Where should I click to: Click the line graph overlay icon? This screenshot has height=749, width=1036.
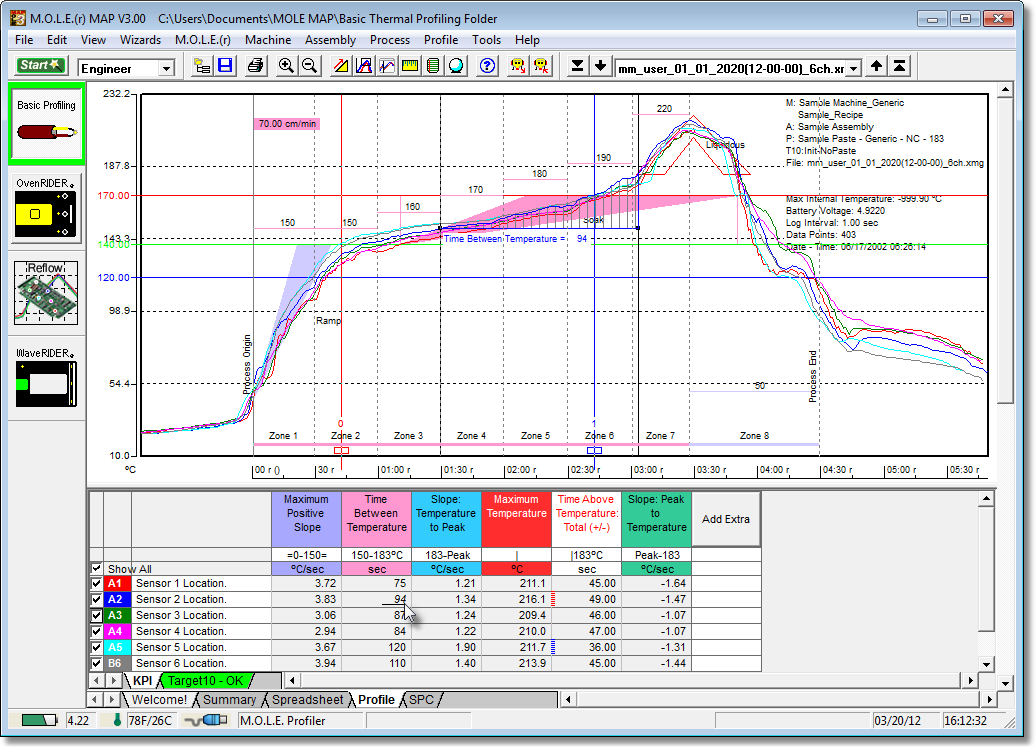tap(387, 66)
